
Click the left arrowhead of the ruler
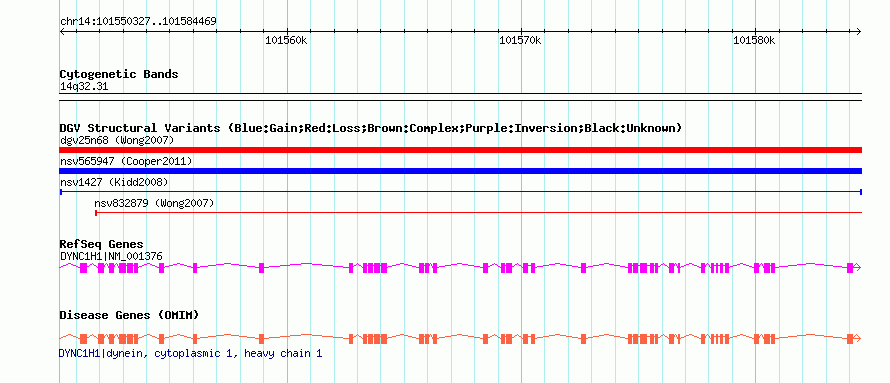[x=63, y=32]
